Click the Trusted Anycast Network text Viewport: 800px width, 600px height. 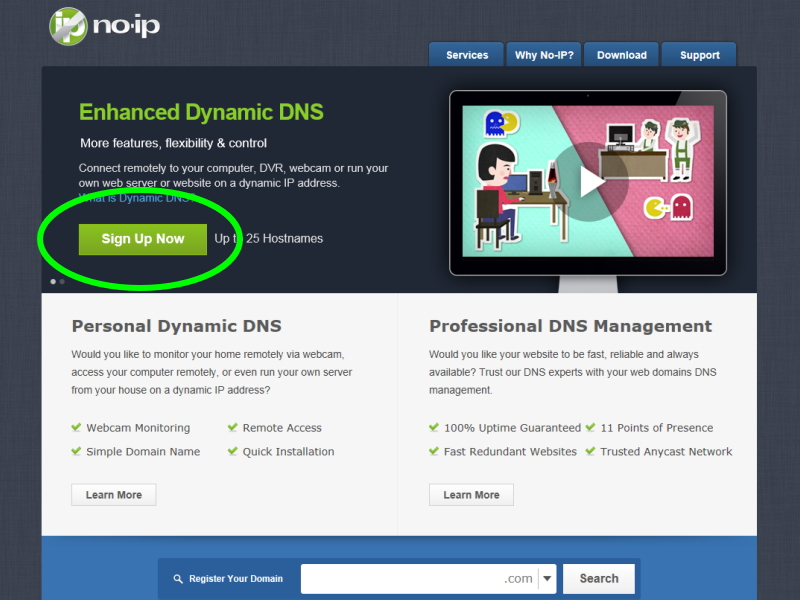click(x=666, y=452)
